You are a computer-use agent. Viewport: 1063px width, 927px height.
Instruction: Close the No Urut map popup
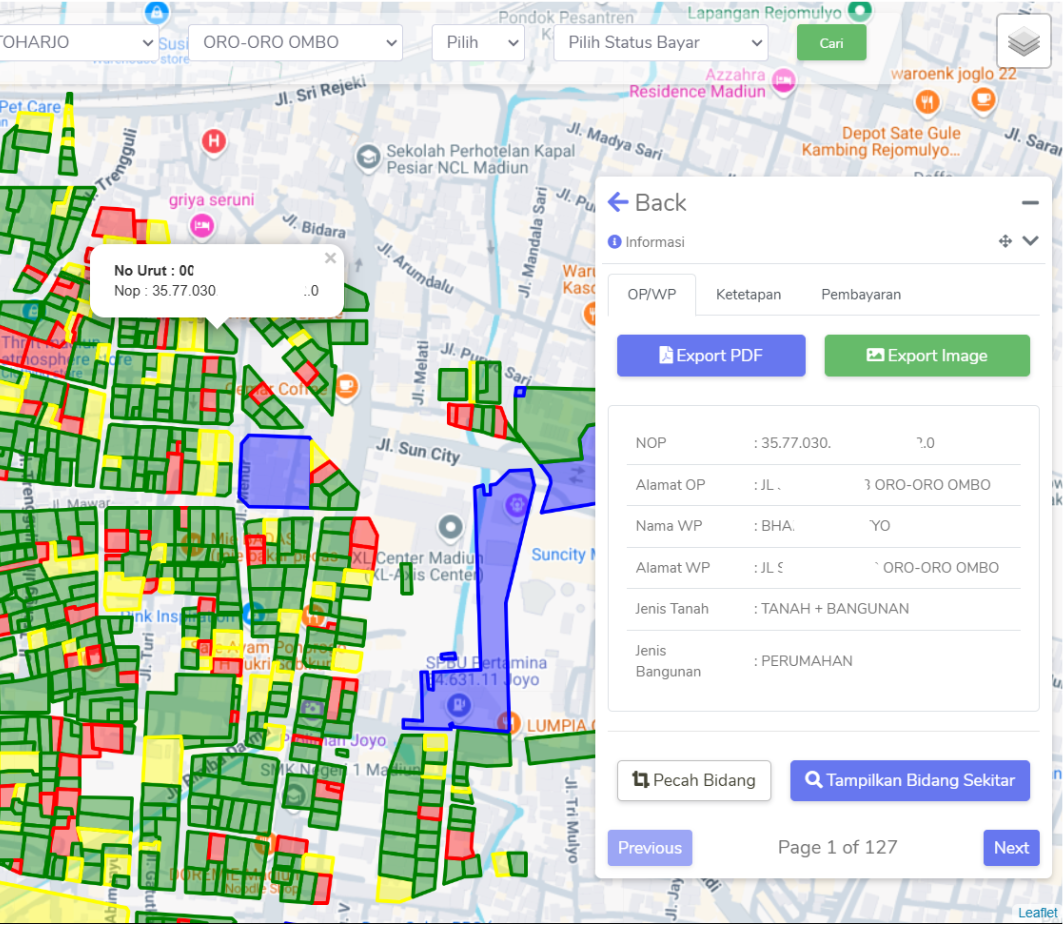[330, 258]
